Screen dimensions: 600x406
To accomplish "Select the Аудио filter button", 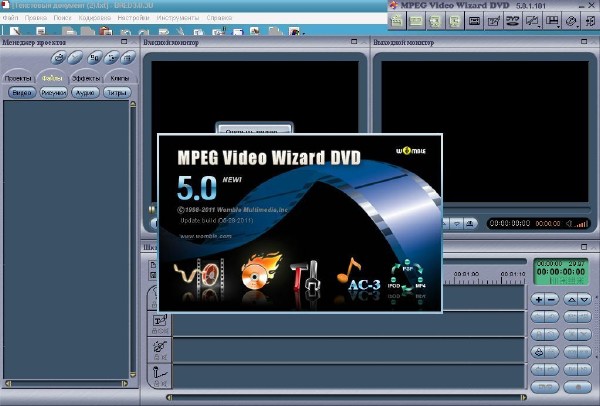I will (85, 92).
